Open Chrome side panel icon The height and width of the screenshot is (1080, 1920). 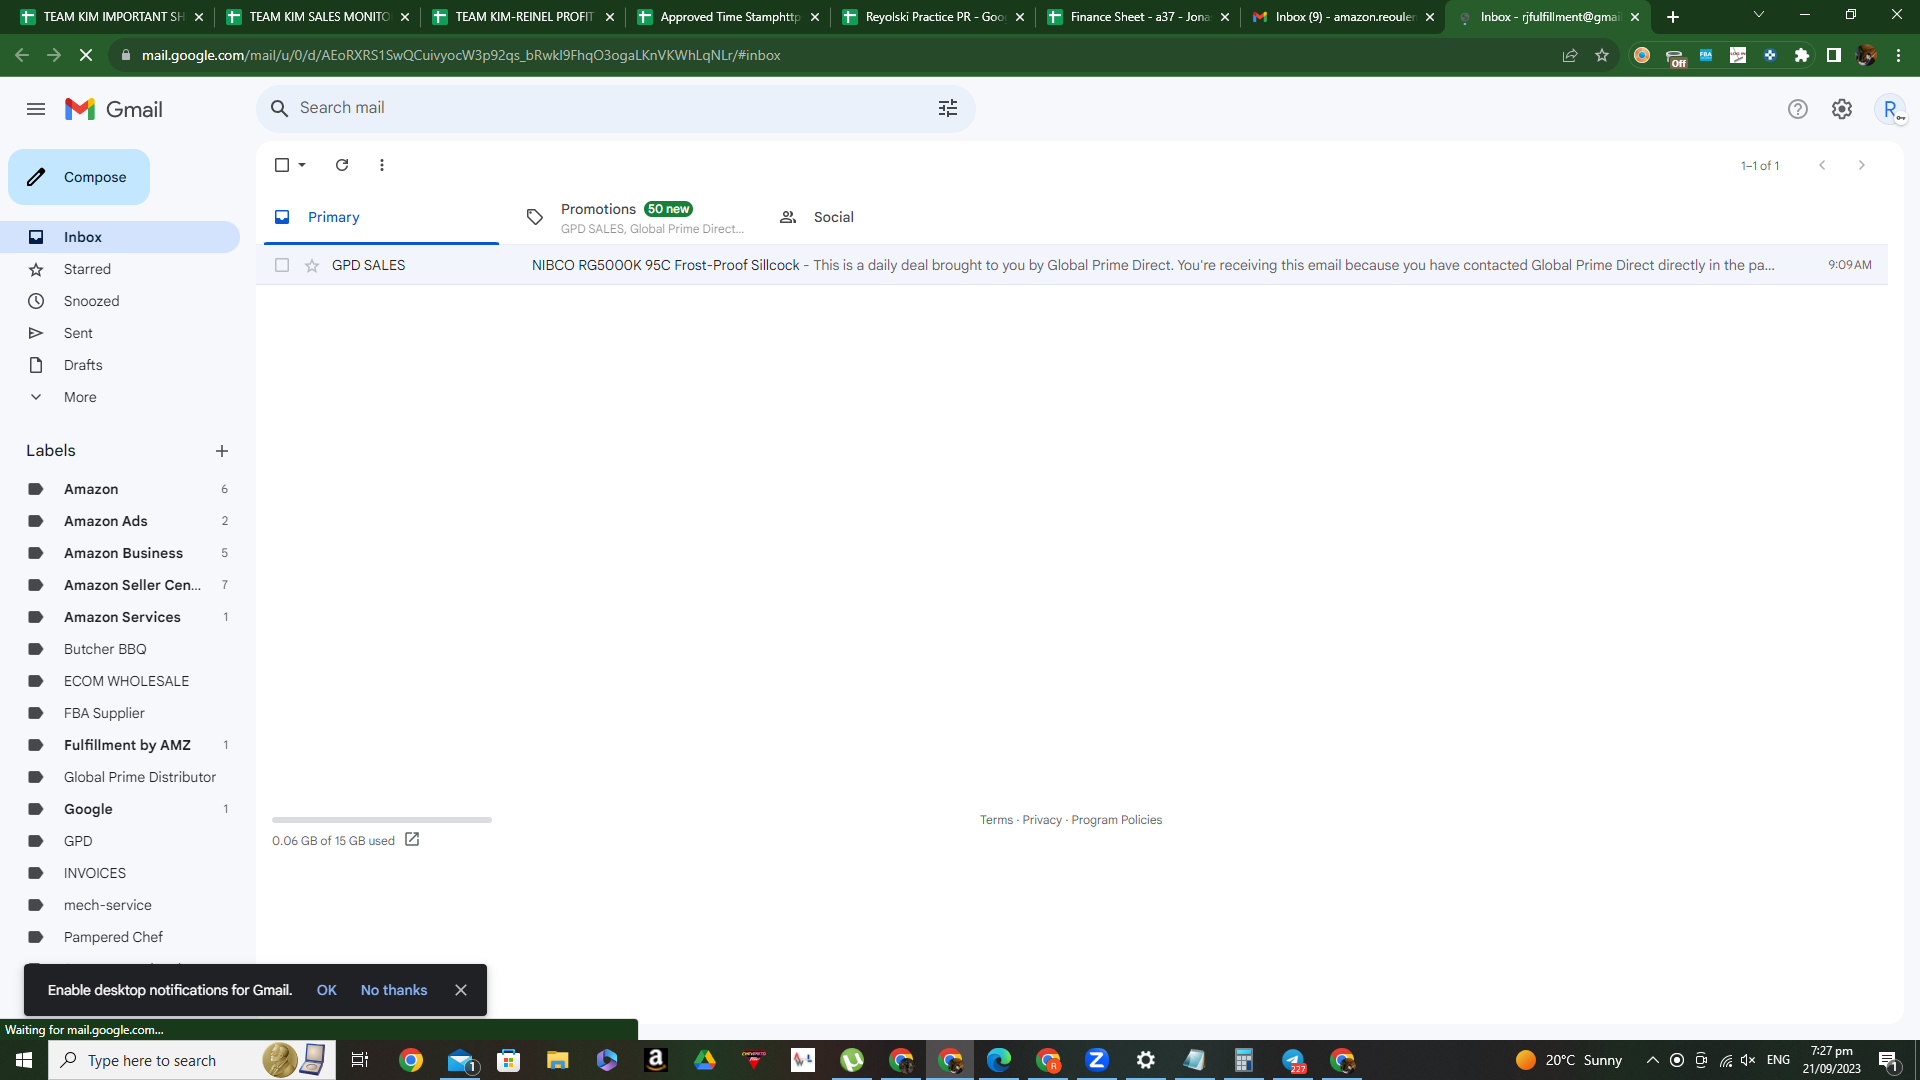coord(1834,55)
